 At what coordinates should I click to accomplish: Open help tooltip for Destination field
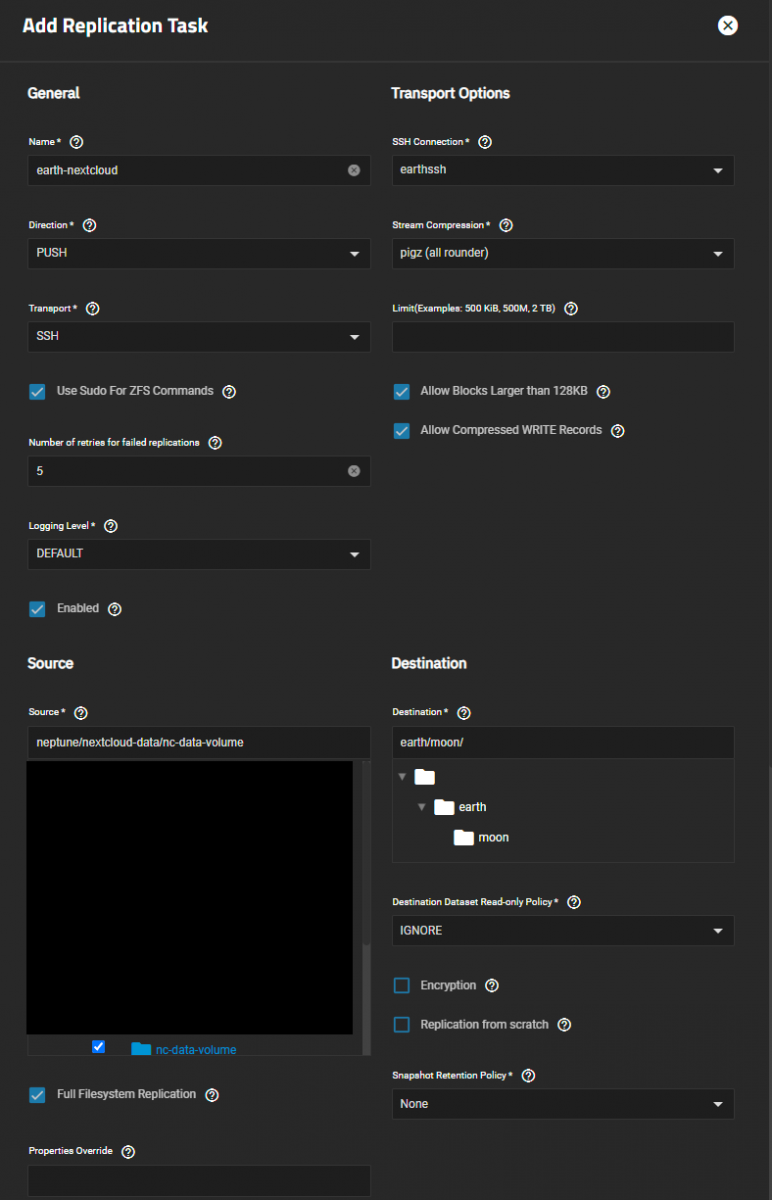pyautogui.click(x=464, y=713)
